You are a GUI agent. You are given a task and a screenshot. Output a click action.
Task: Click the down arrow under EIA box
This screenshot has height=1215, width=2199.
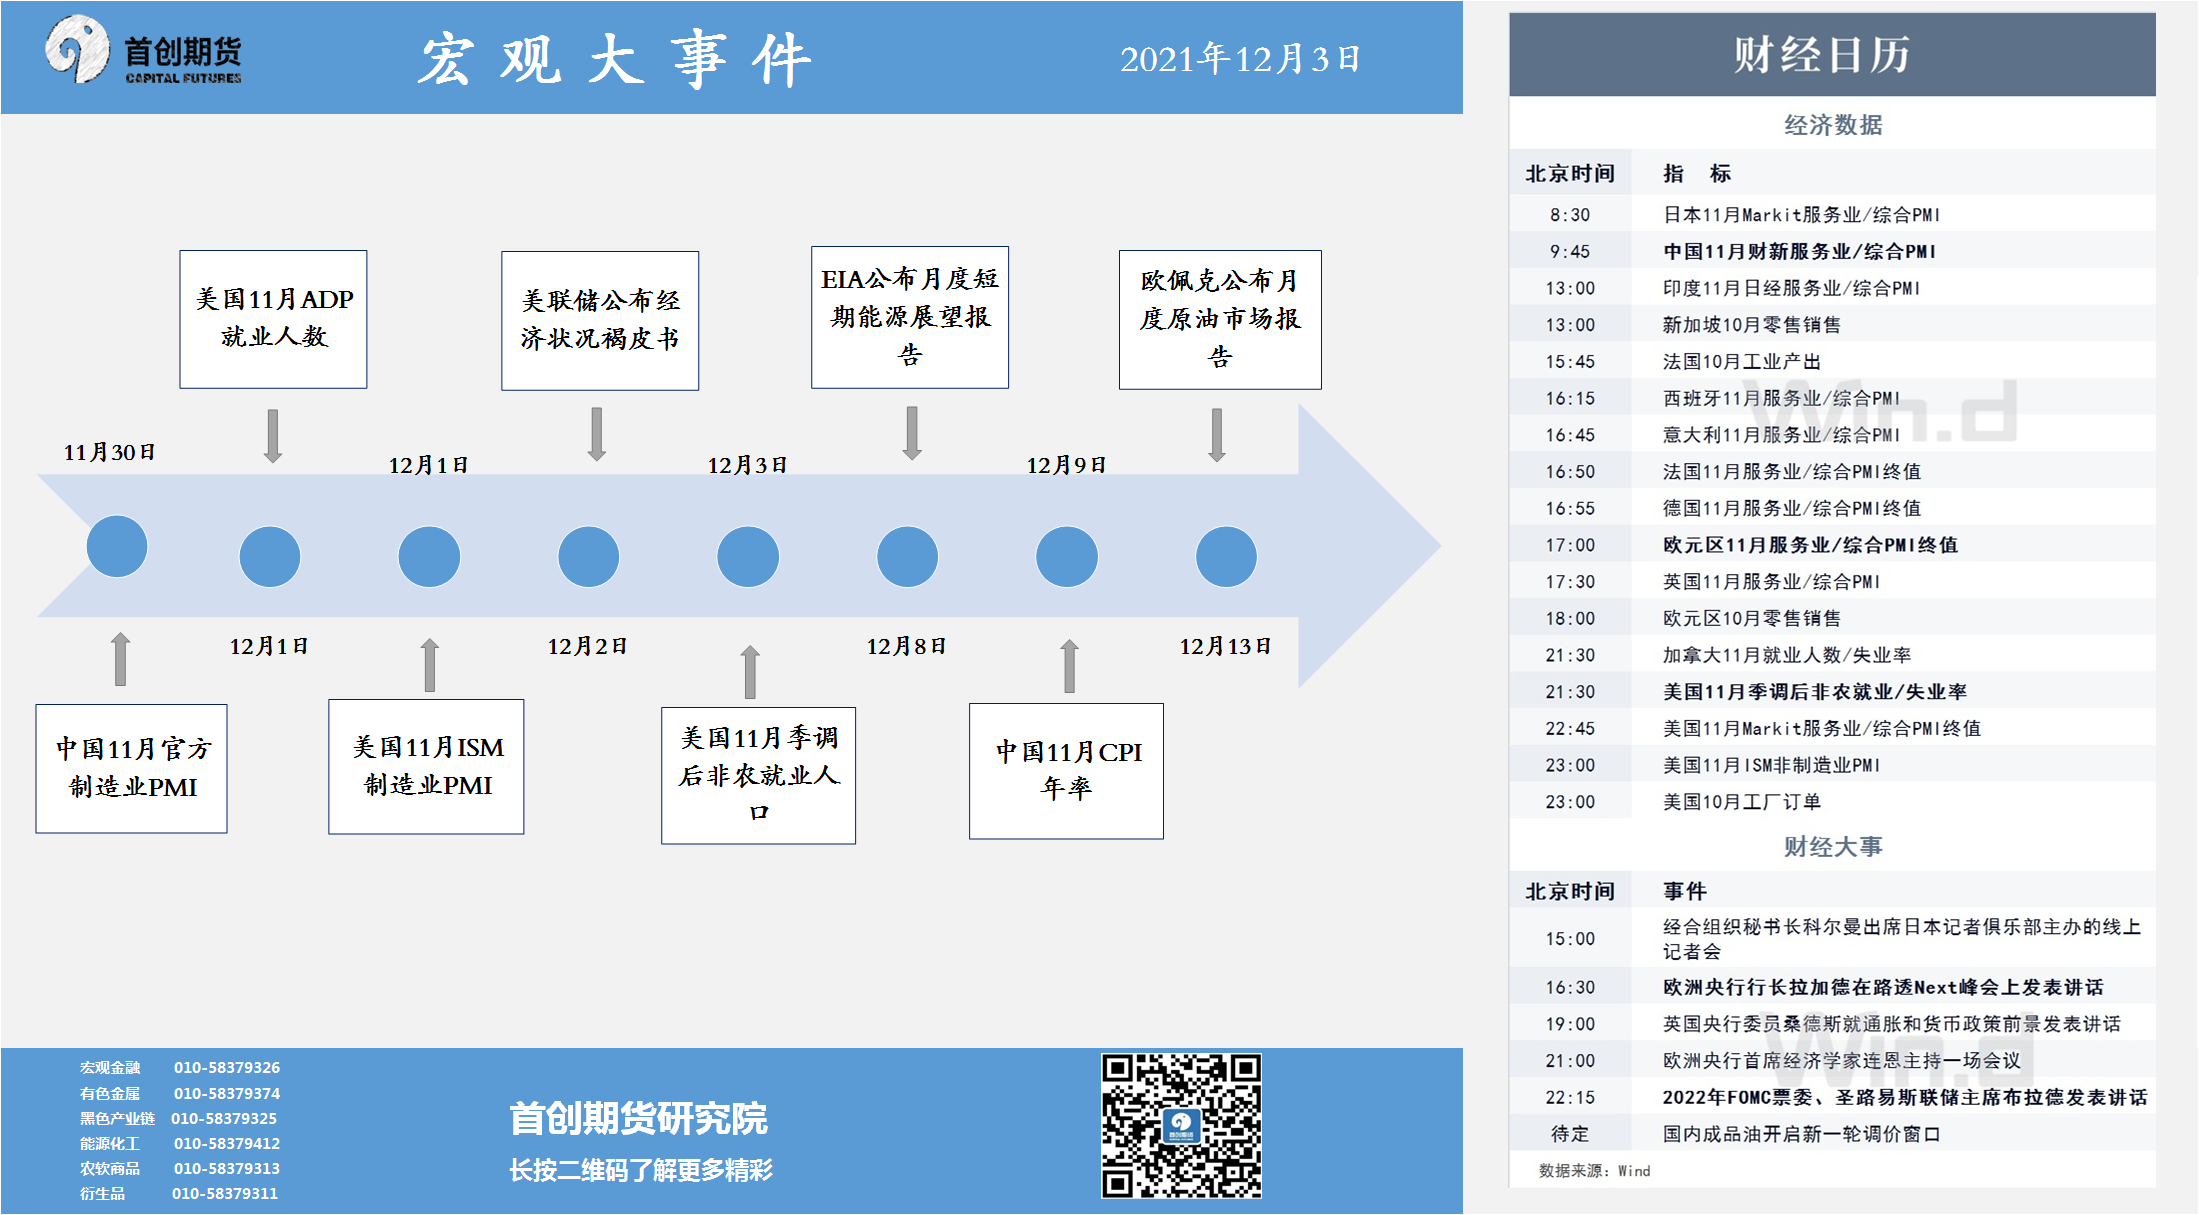click(912, 433)
